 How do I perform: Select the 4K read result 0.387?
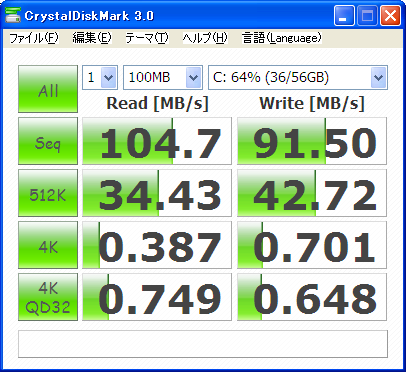pos(157,245)
